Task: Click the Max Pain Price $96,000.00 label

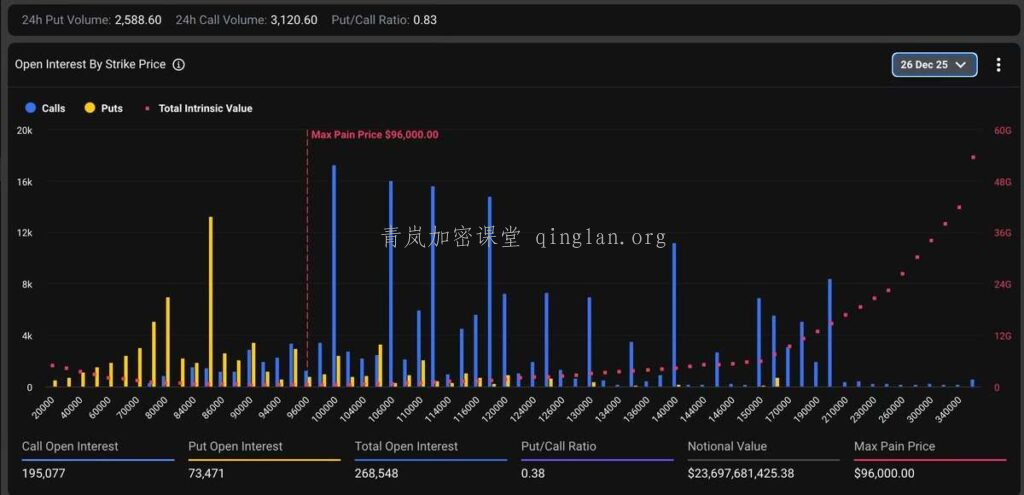Action: coord(374,134)
